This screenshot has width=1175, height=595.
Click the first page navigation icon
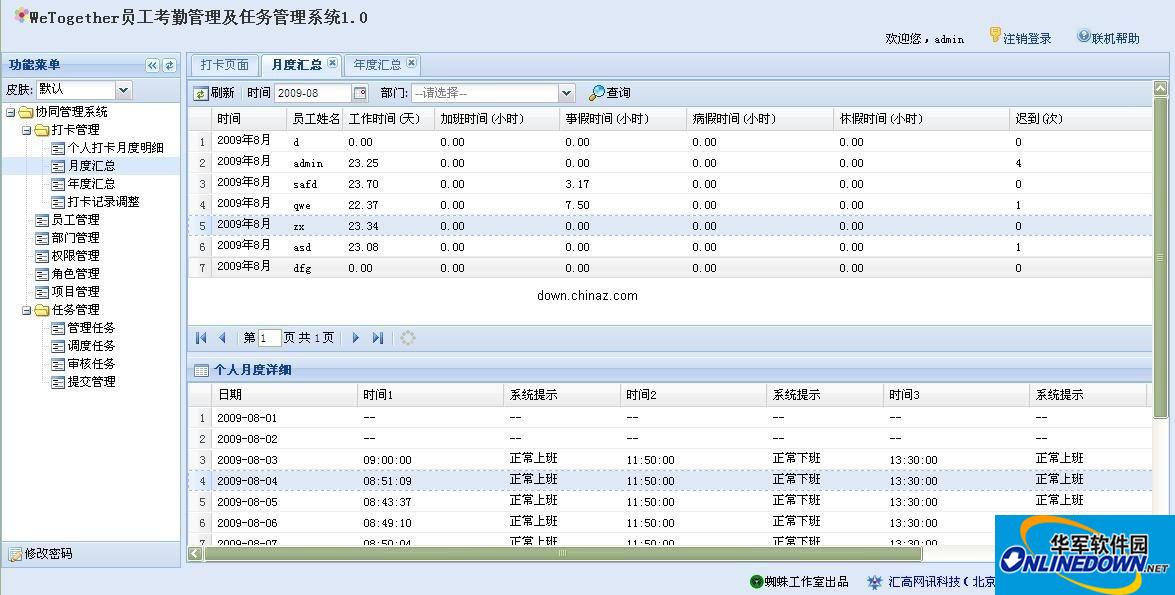point(199,338)
